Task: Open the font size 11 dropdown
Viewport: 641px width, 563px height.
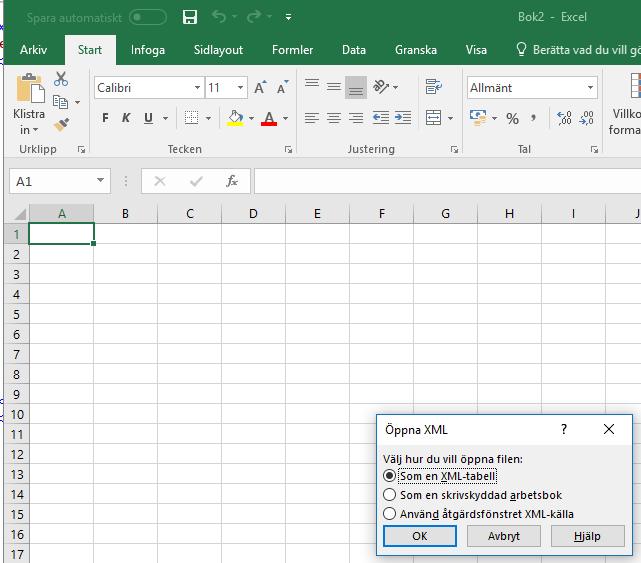Action: (240, 87)
